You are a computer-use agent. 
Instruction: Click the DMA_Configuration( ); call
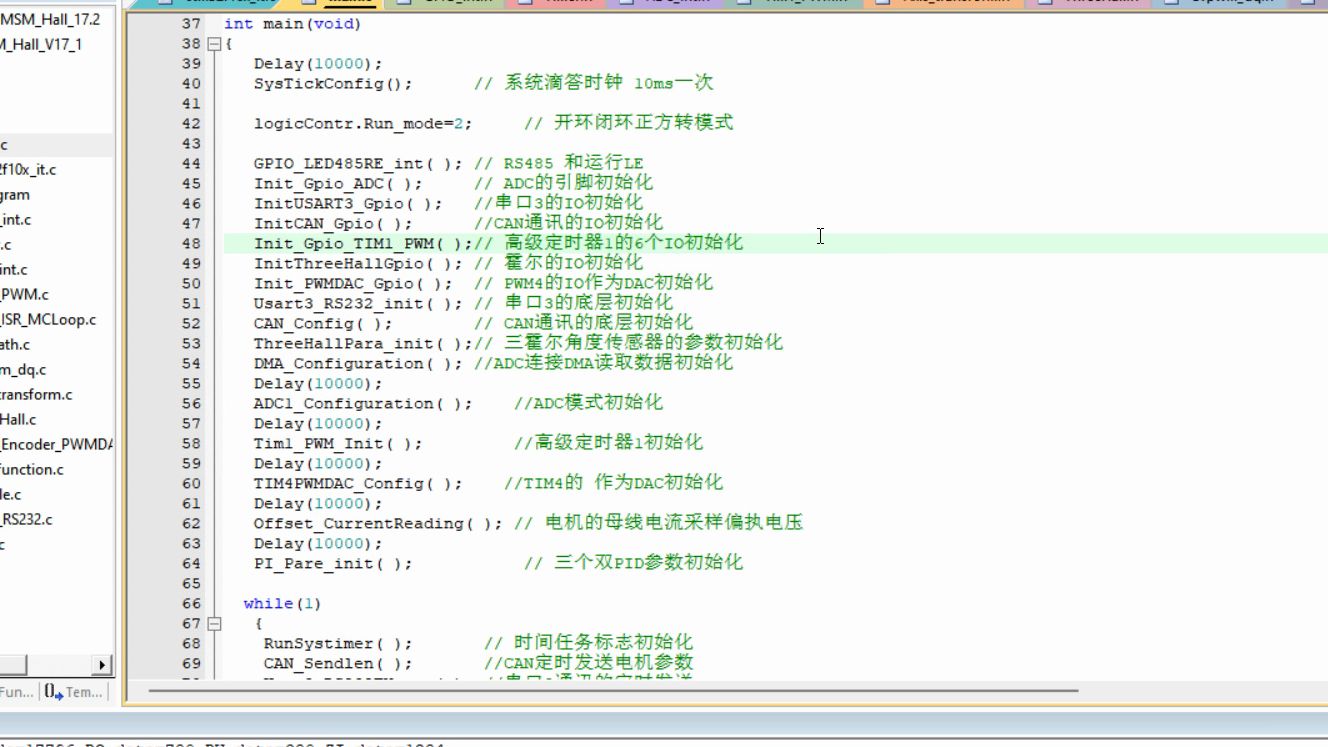358,364
